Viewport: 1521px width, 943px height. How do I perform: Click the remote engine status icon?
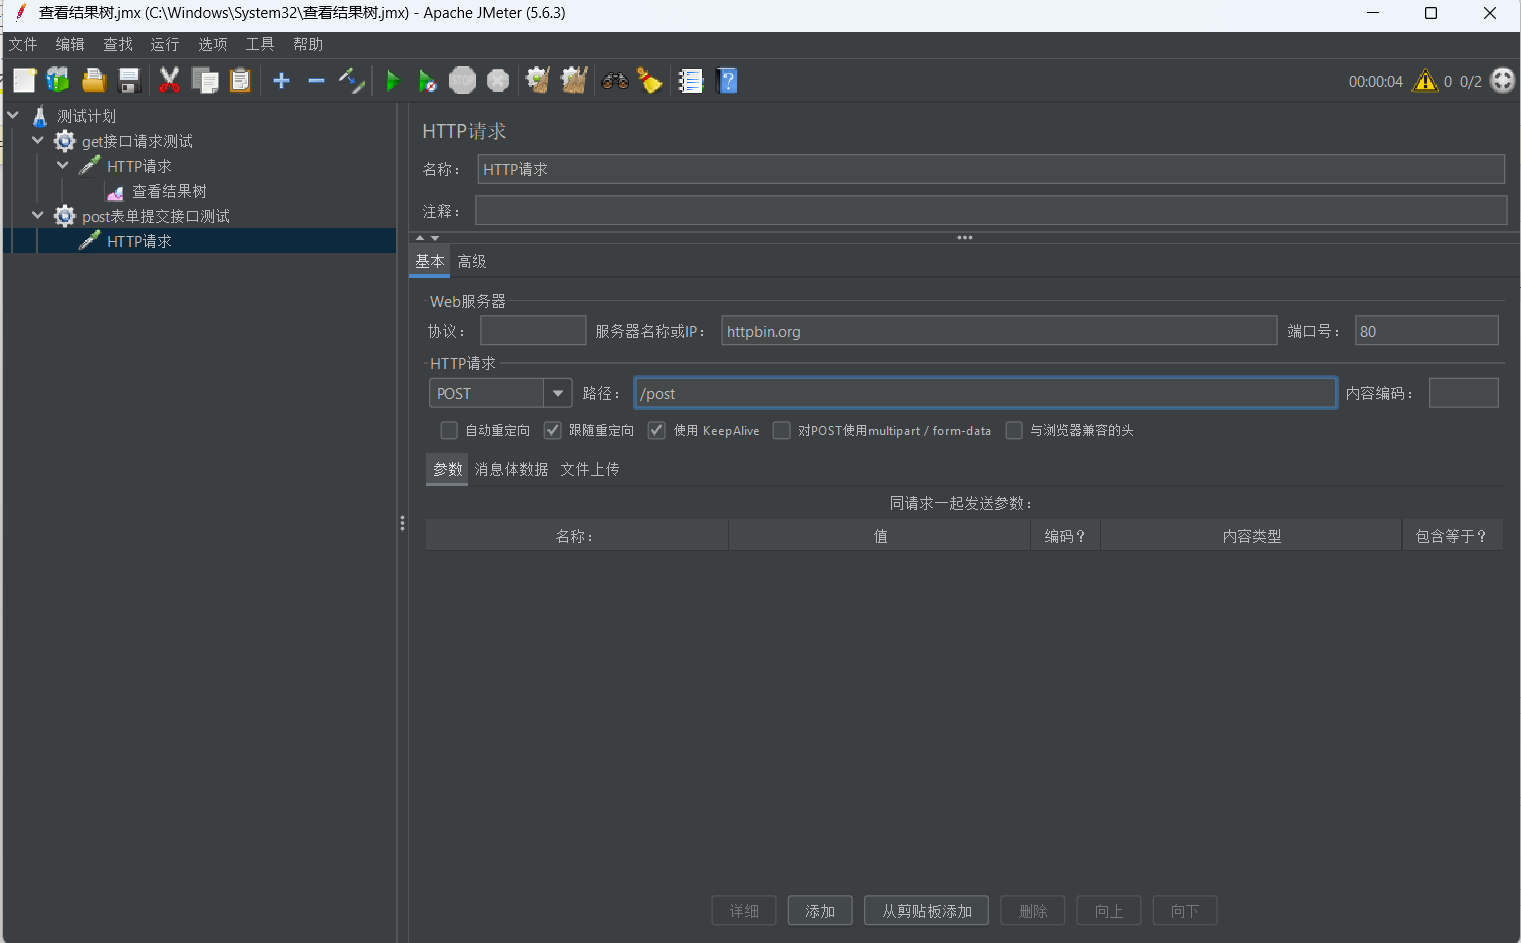[x=1503, y=81]
